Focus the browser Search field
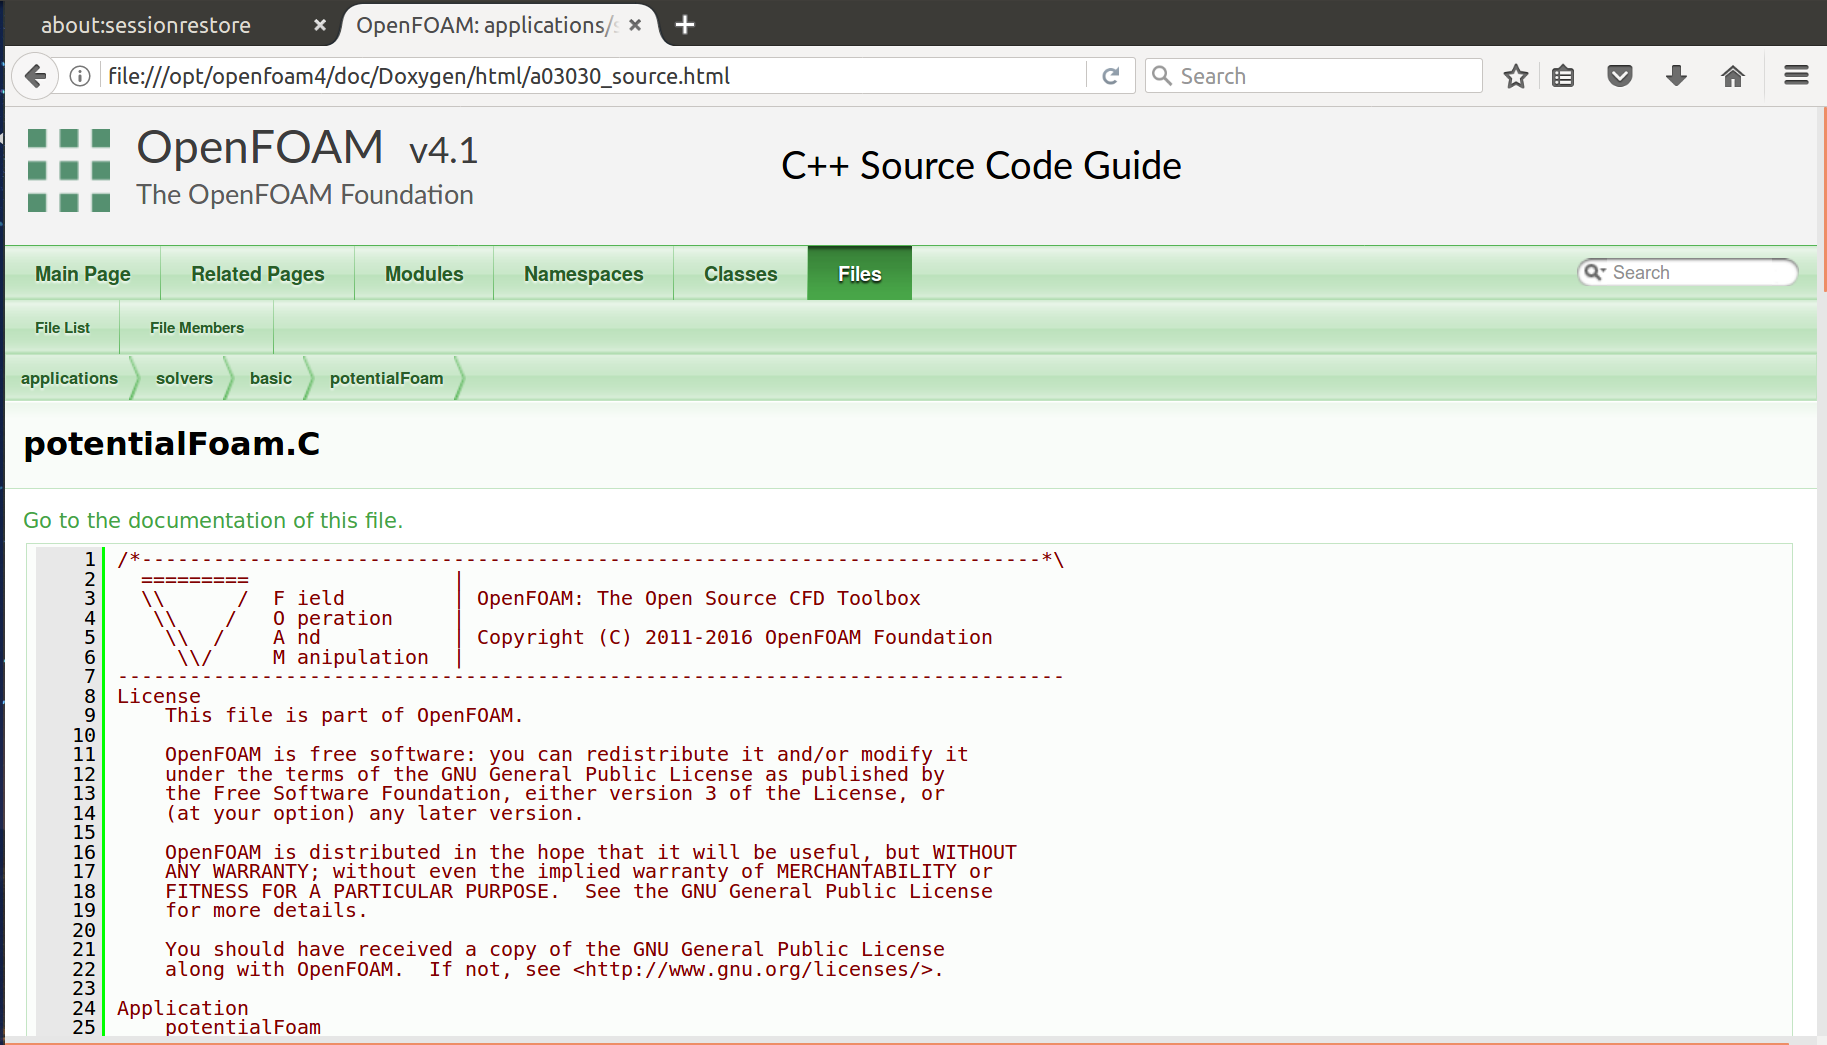Image resolution: width=1827 pixels, height=1045 pixels. click(x=1313, y=76)
